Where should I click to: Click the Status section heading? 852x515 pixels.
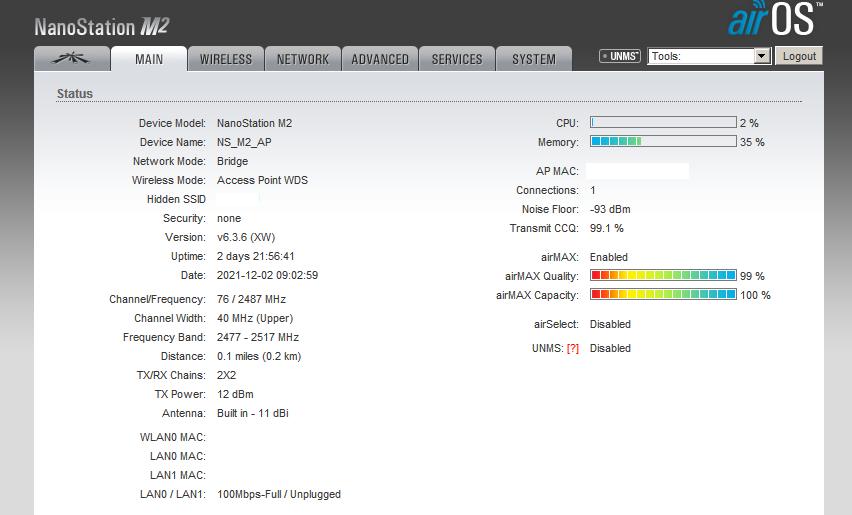75,93
